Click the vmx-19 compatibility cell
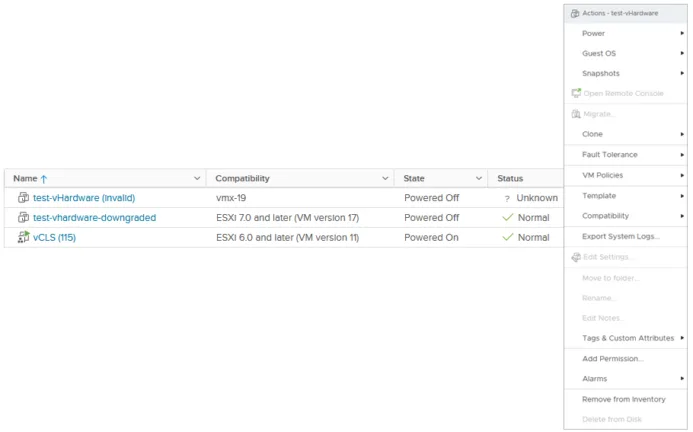693x432 pixels. [231, 198]
